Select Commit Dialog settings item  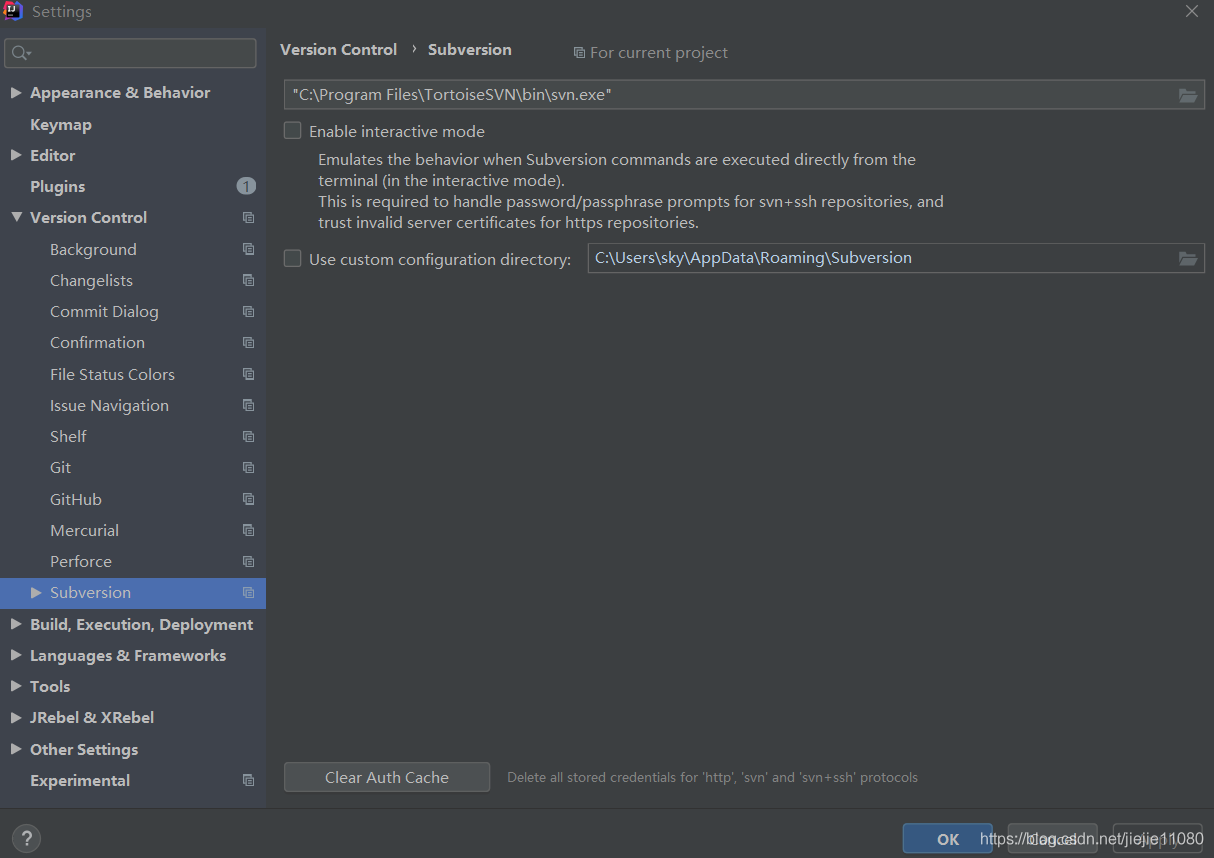(104, 312)
